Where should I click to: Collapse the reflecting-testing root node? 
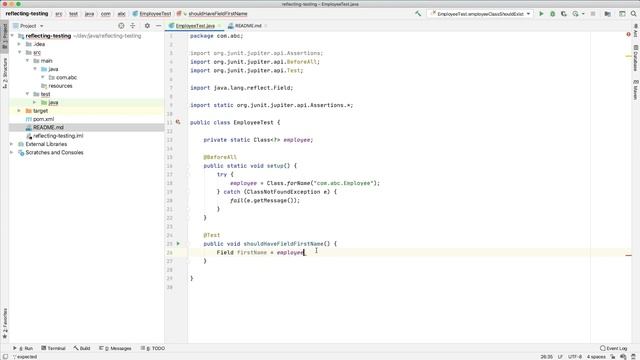12,36
